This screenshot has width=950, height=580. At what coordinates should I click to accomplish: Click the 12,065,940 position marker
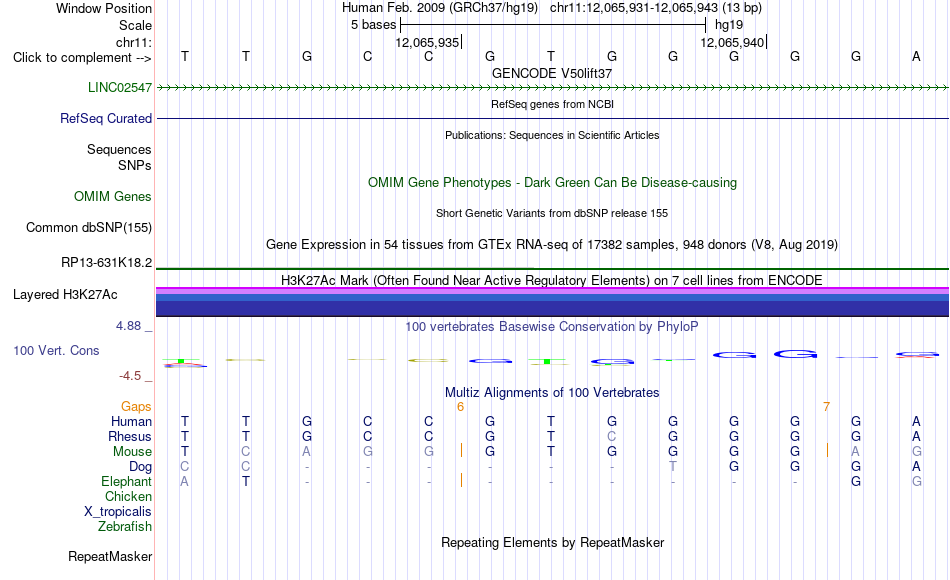pos(733,42)
